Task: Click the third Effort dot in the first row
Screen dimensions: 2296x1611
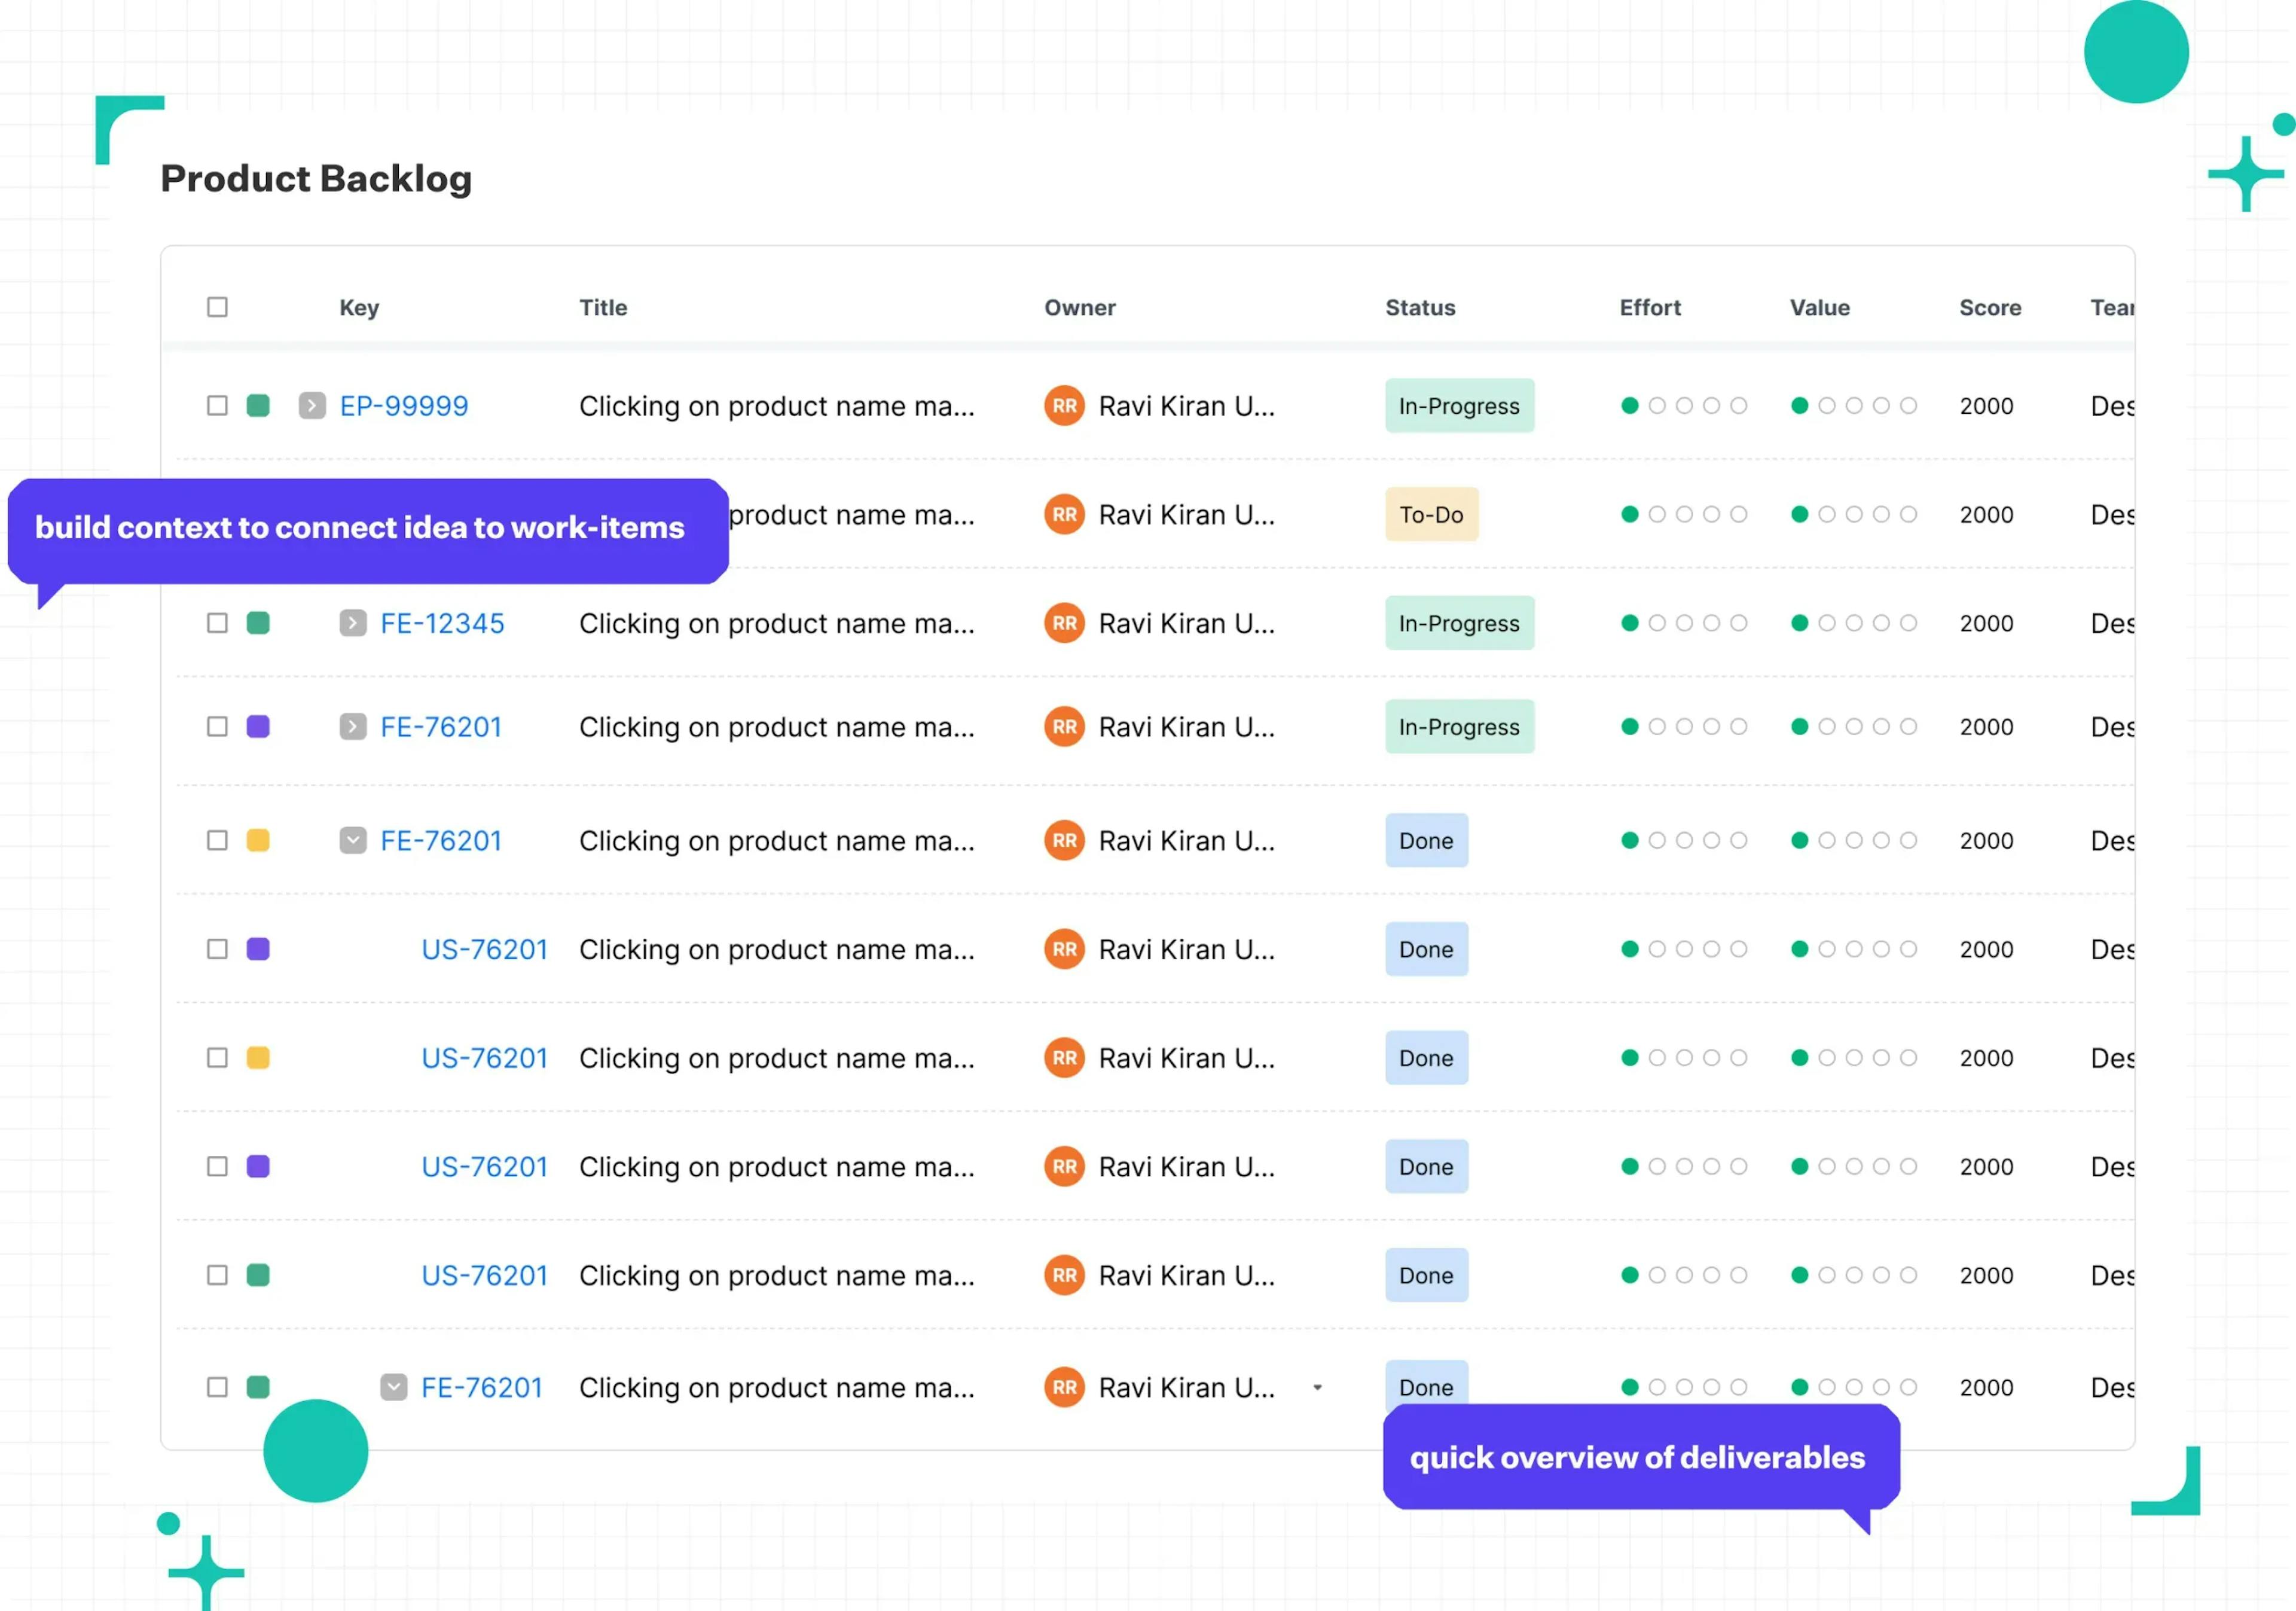Action: 1684,405
